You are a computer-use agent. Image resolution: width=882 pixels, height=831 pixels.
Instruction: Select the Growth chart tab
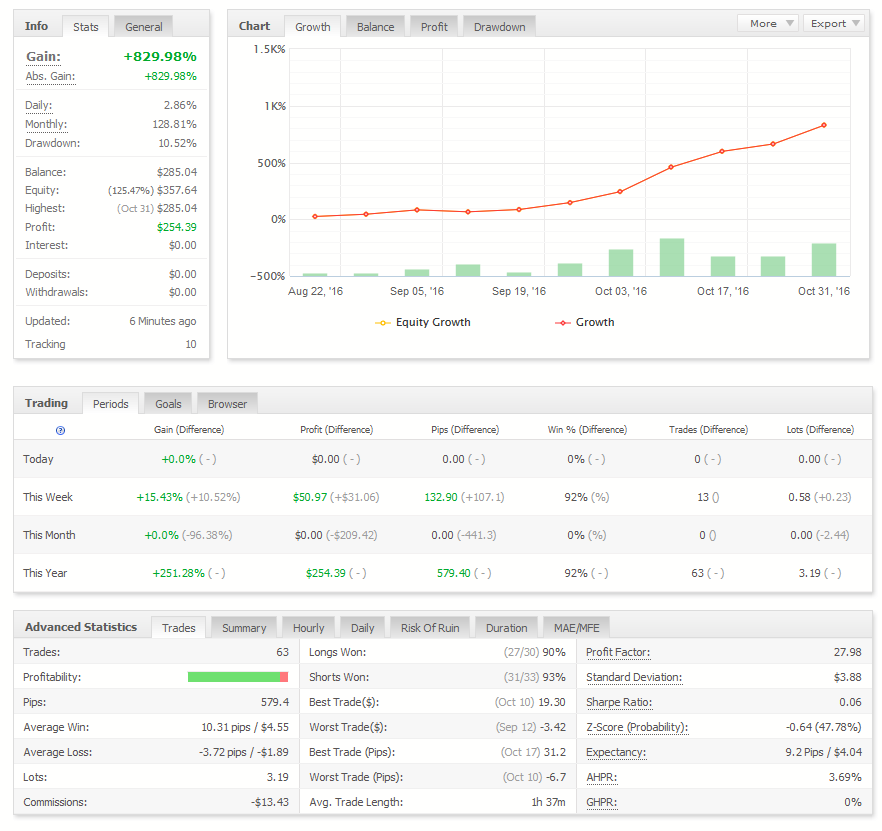pyautogui.click(x=313, y=26)
